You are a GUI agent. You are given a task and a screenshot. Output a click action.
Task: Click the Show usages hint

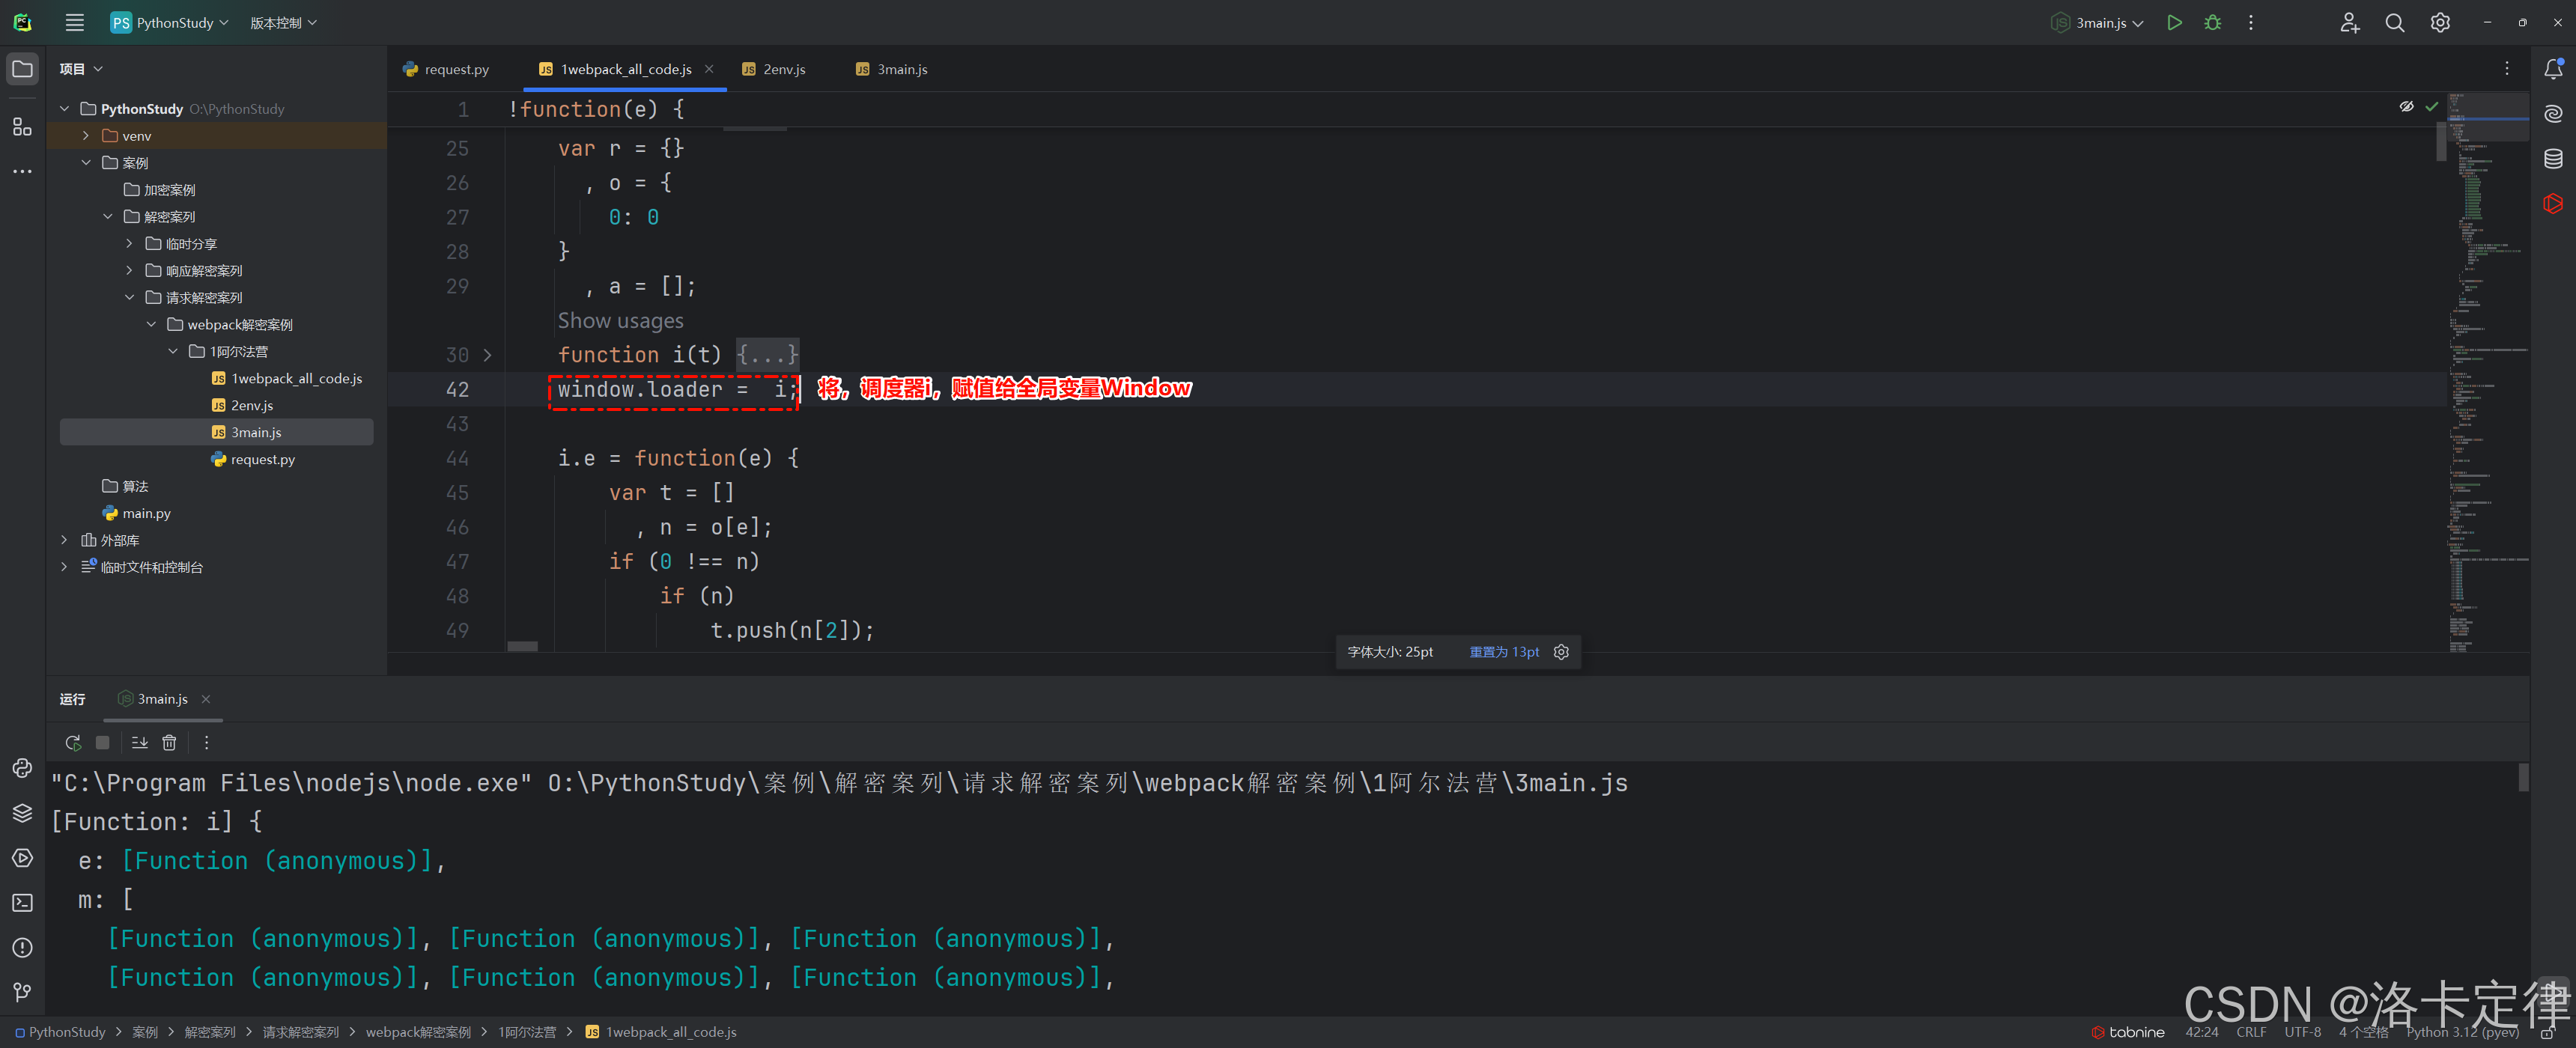pyautogui.click(x=620, y=320)
